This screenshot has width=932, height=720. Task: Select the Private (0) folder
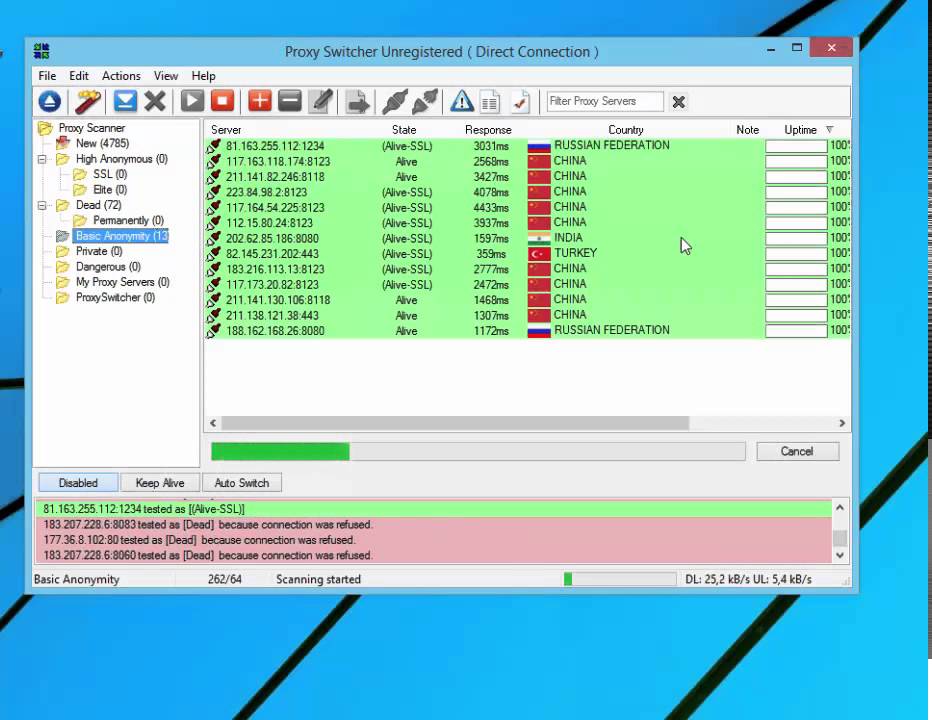99,251
